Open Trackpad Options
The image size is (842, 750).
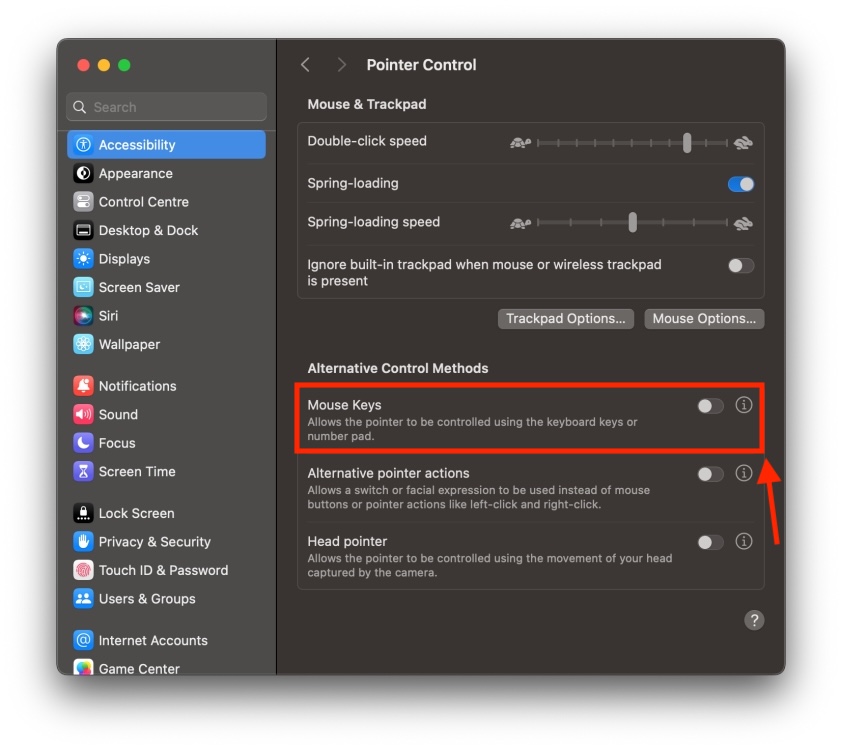point(565,318)
